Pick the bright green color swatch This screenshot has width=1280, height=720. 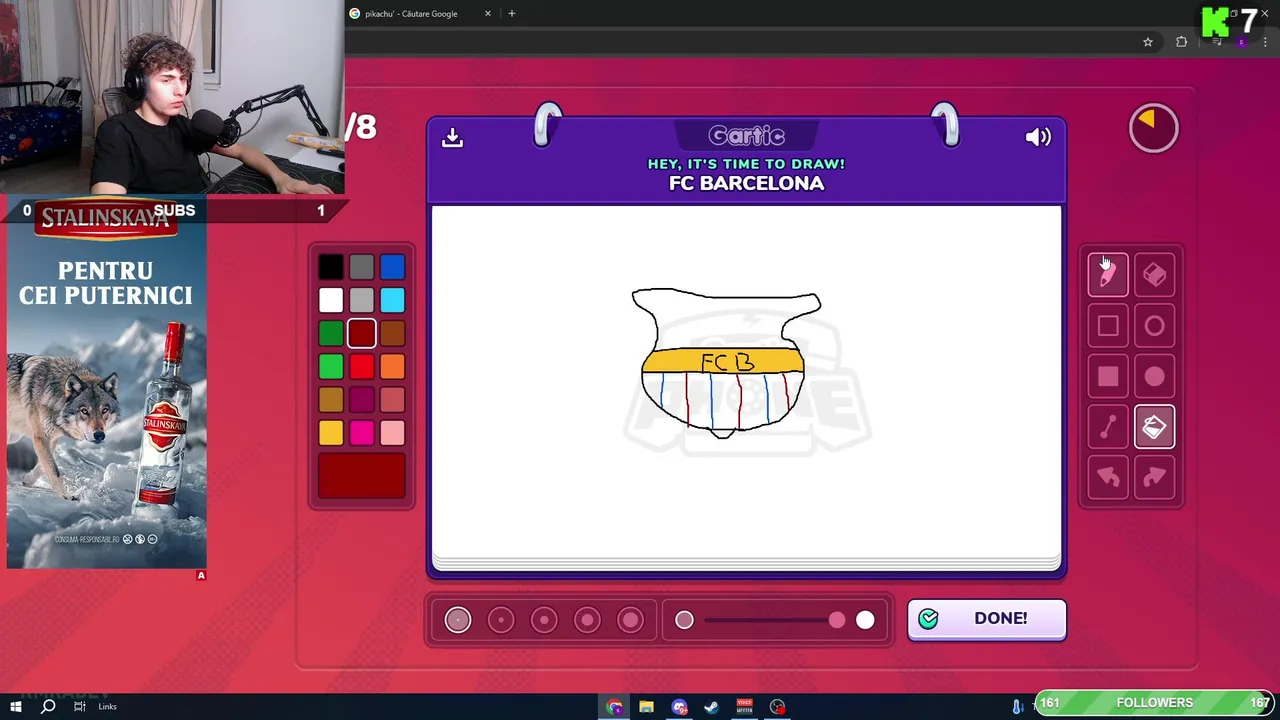click(331, 367)
